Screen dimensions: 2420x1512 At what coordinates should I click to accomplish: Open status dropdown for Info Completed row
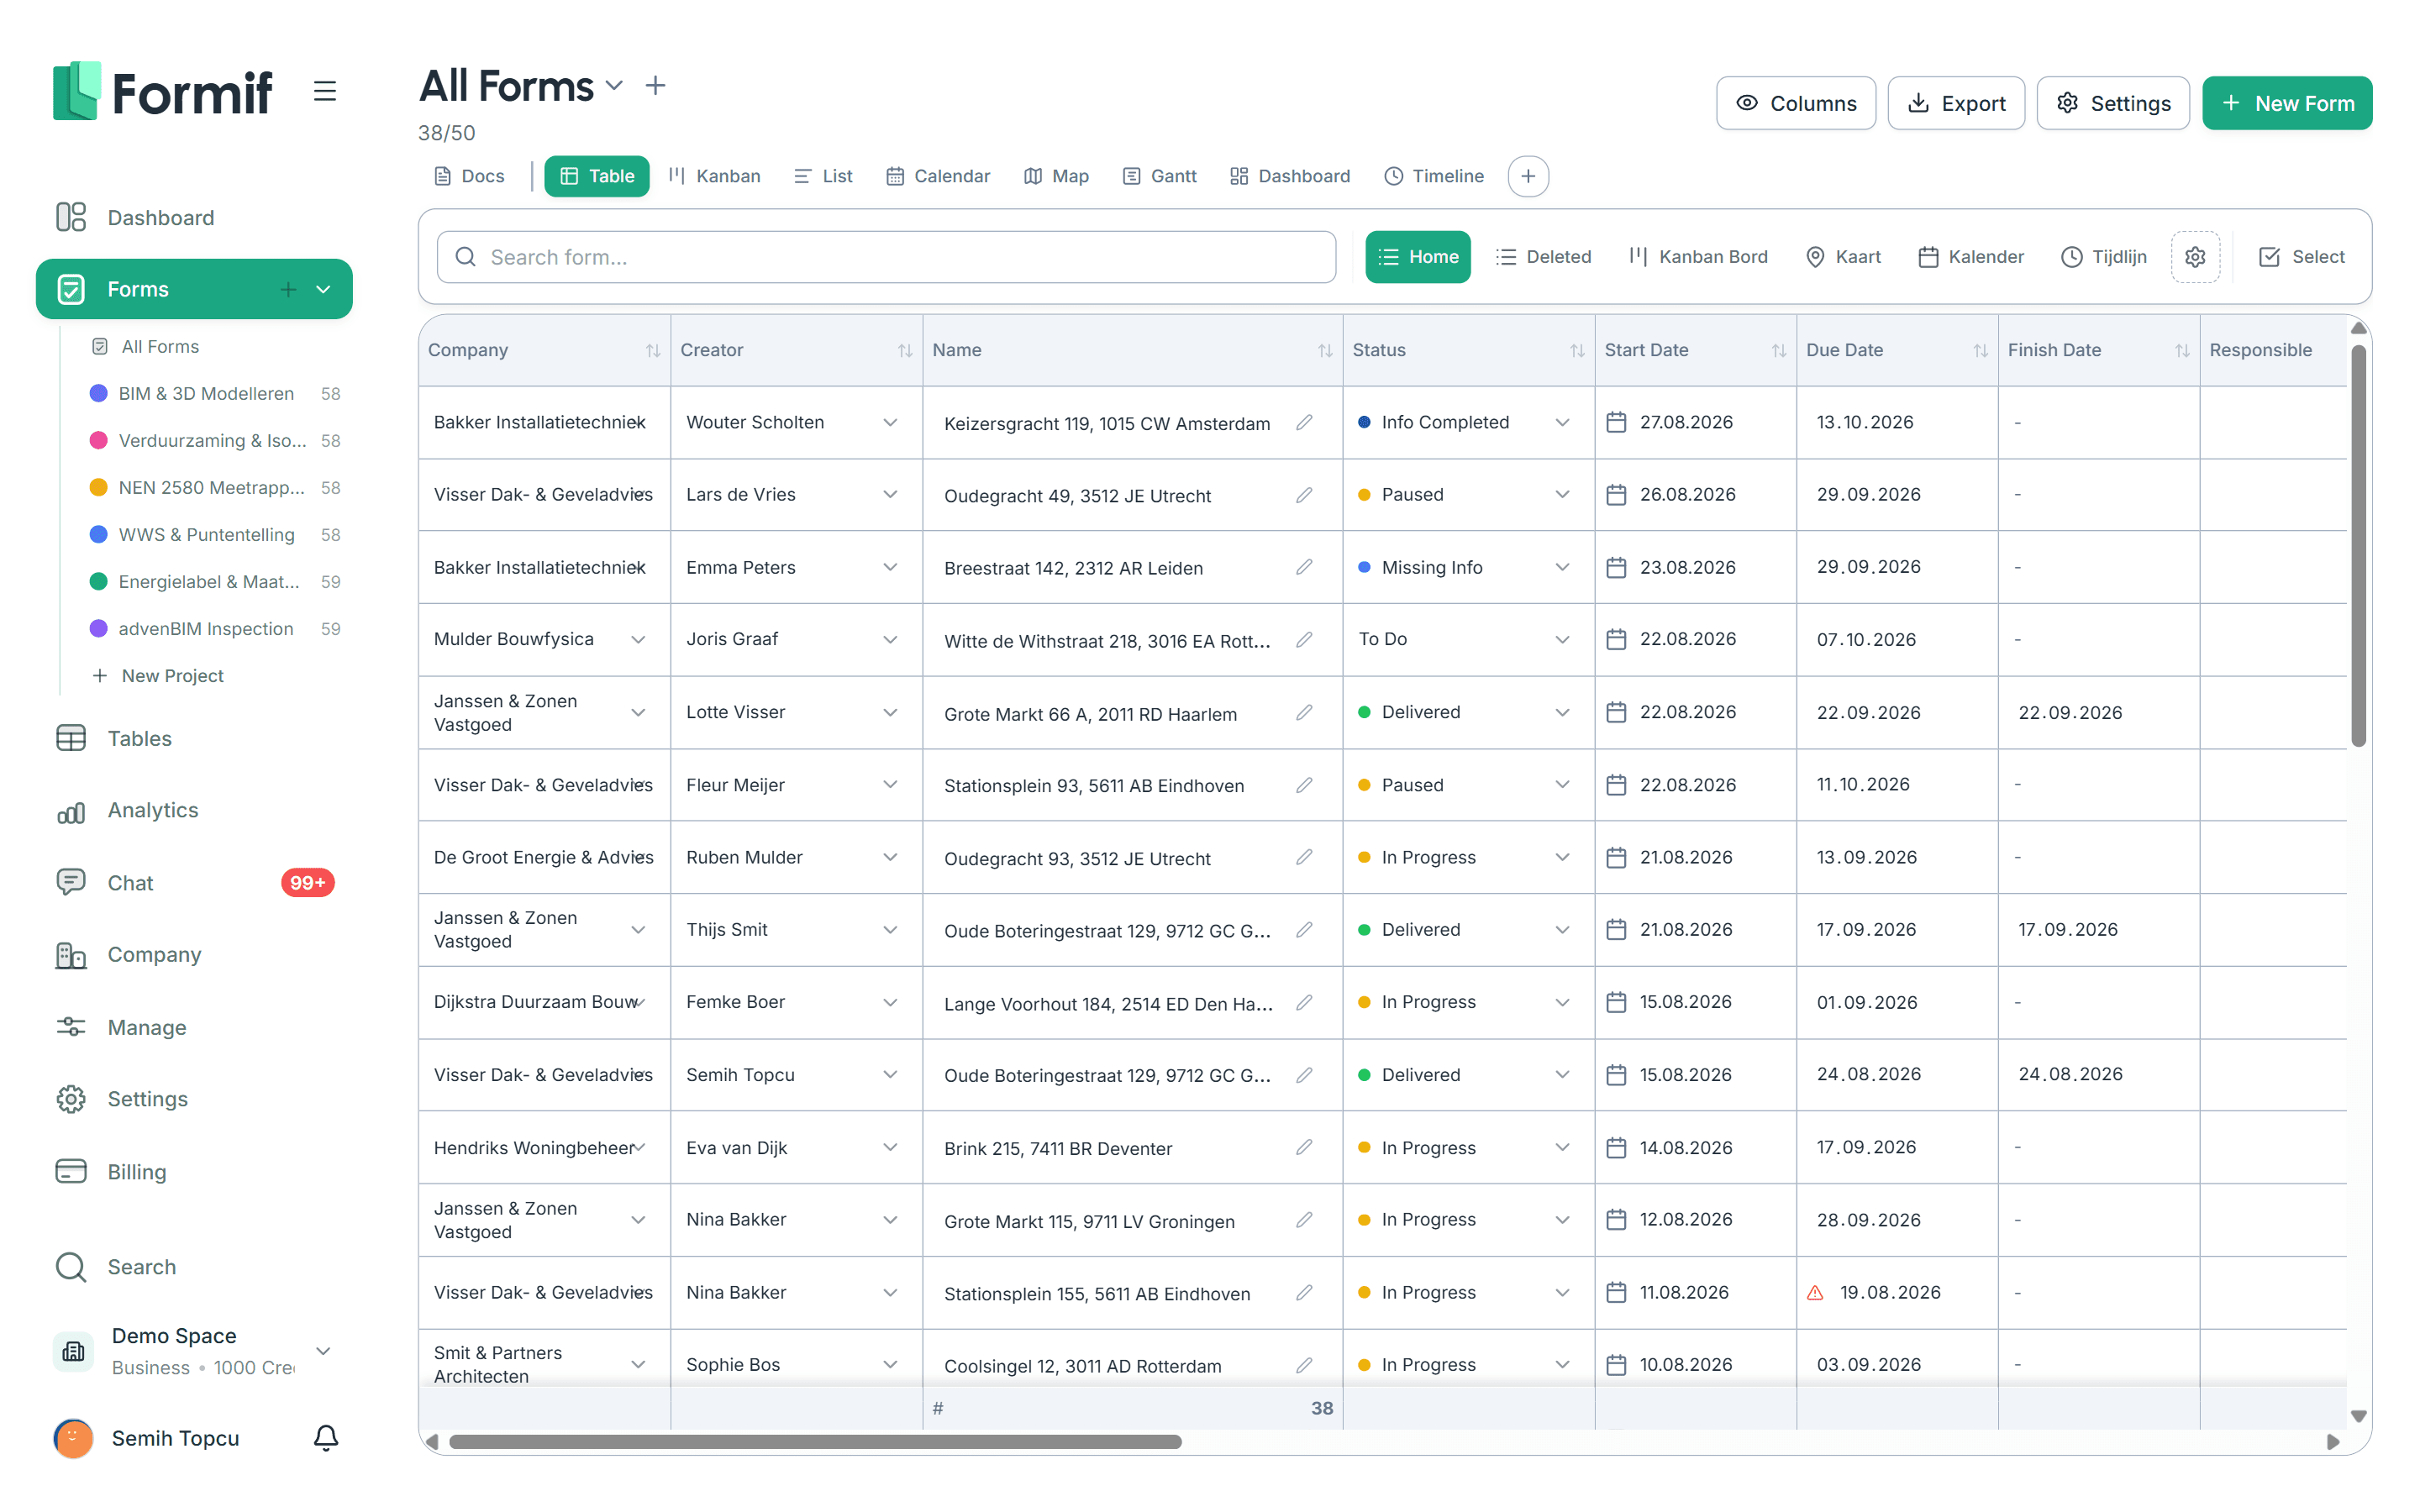coord(1561,422)
